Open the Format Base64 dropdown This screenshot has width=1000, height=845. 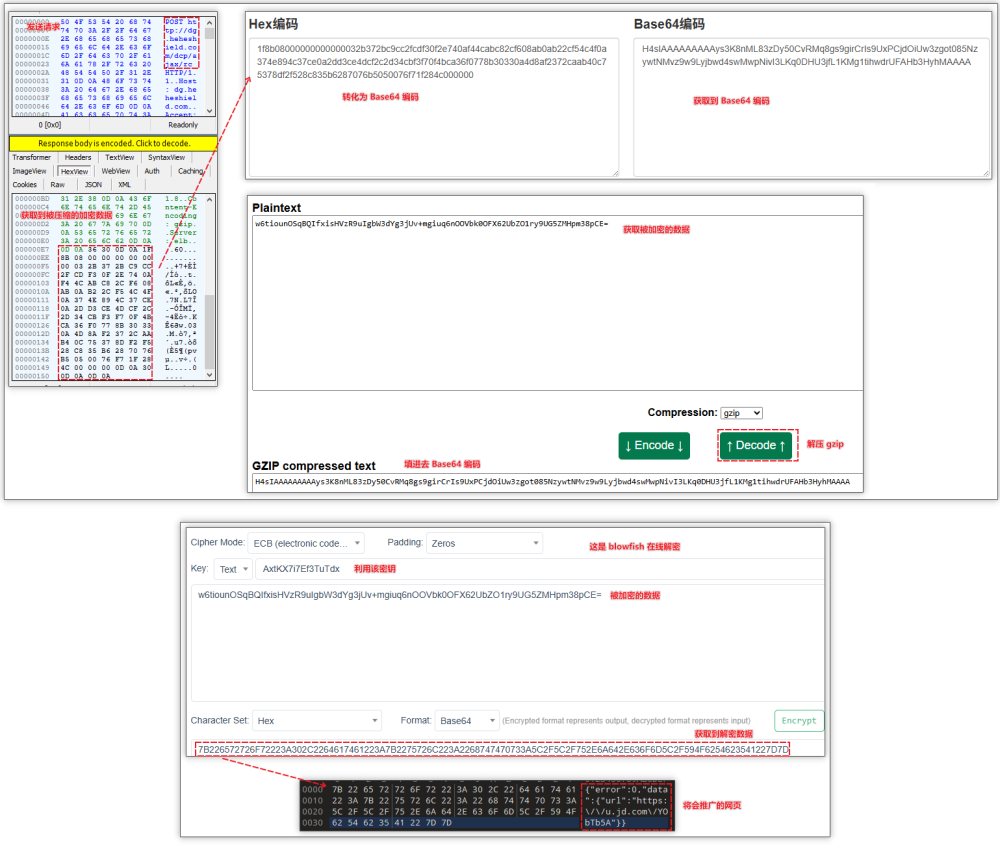pyautogui.click(x=466, y=720)
